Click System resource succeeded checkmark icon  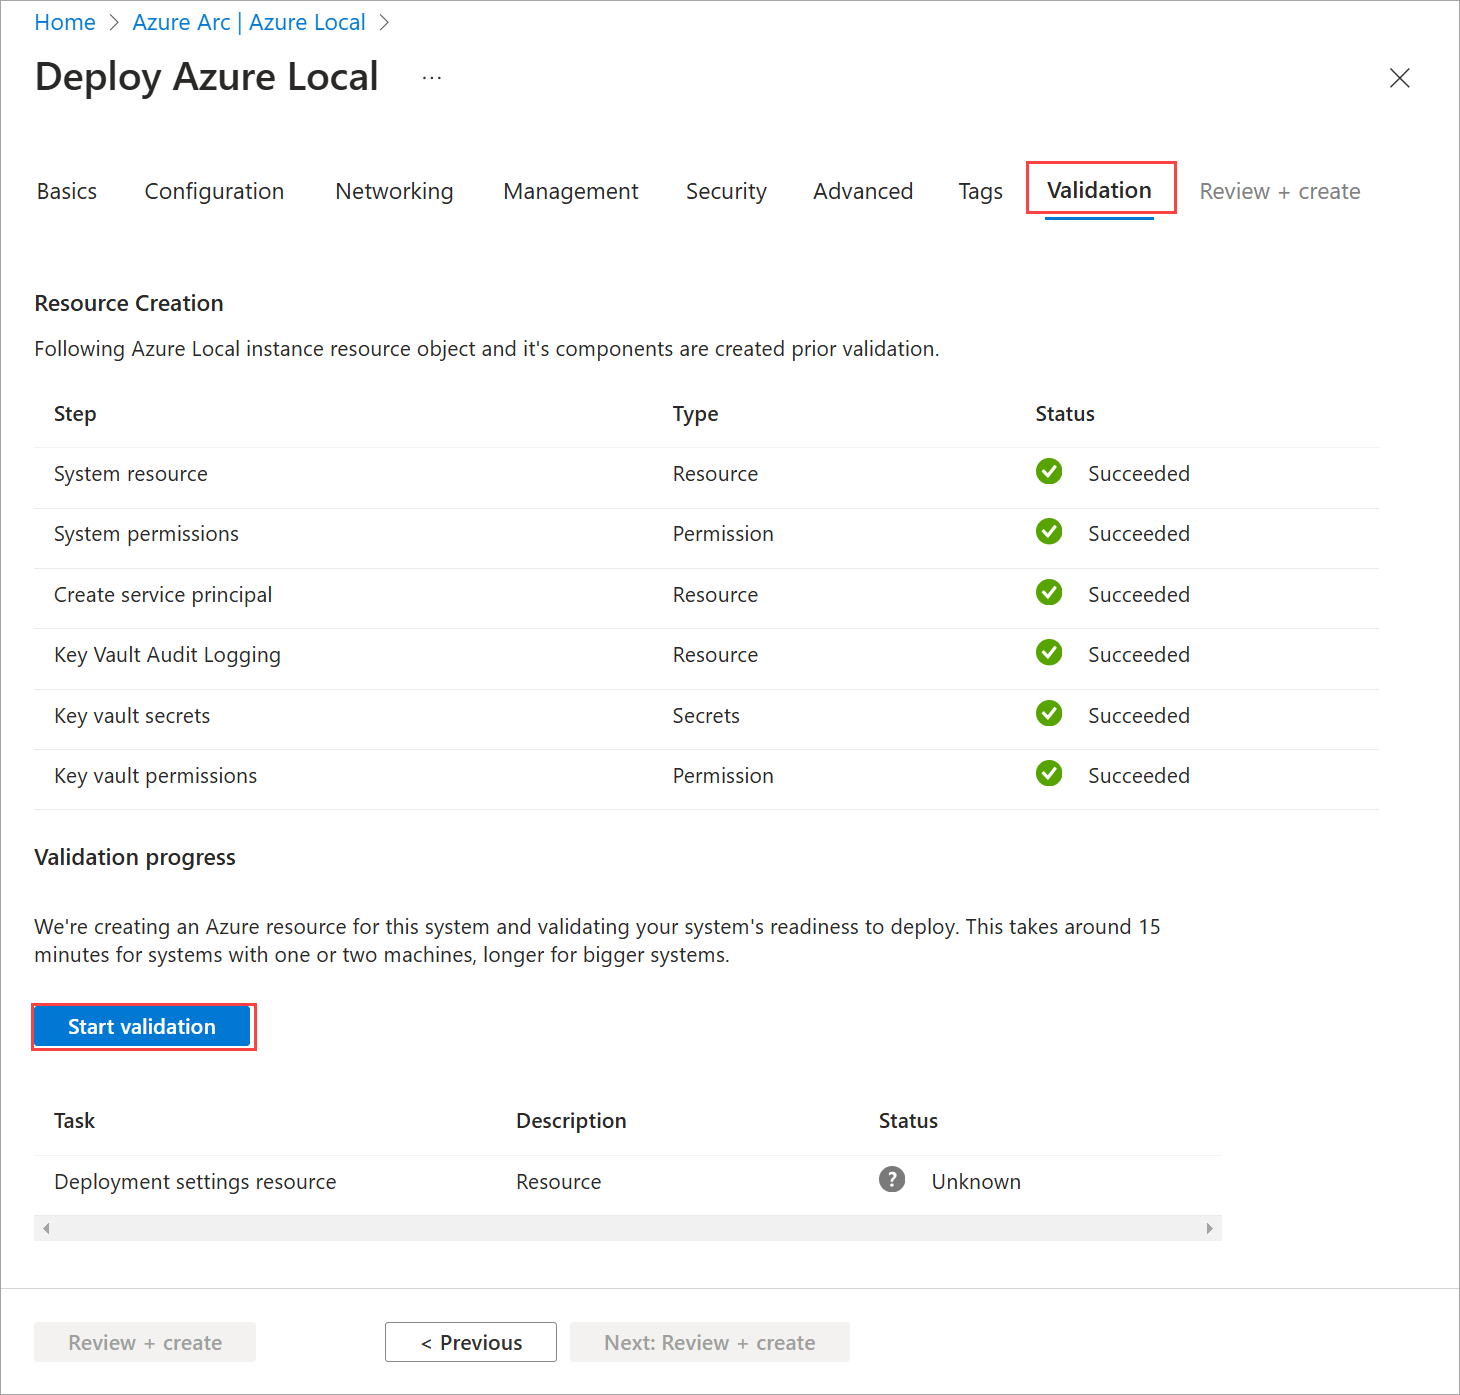point(1048,472)
